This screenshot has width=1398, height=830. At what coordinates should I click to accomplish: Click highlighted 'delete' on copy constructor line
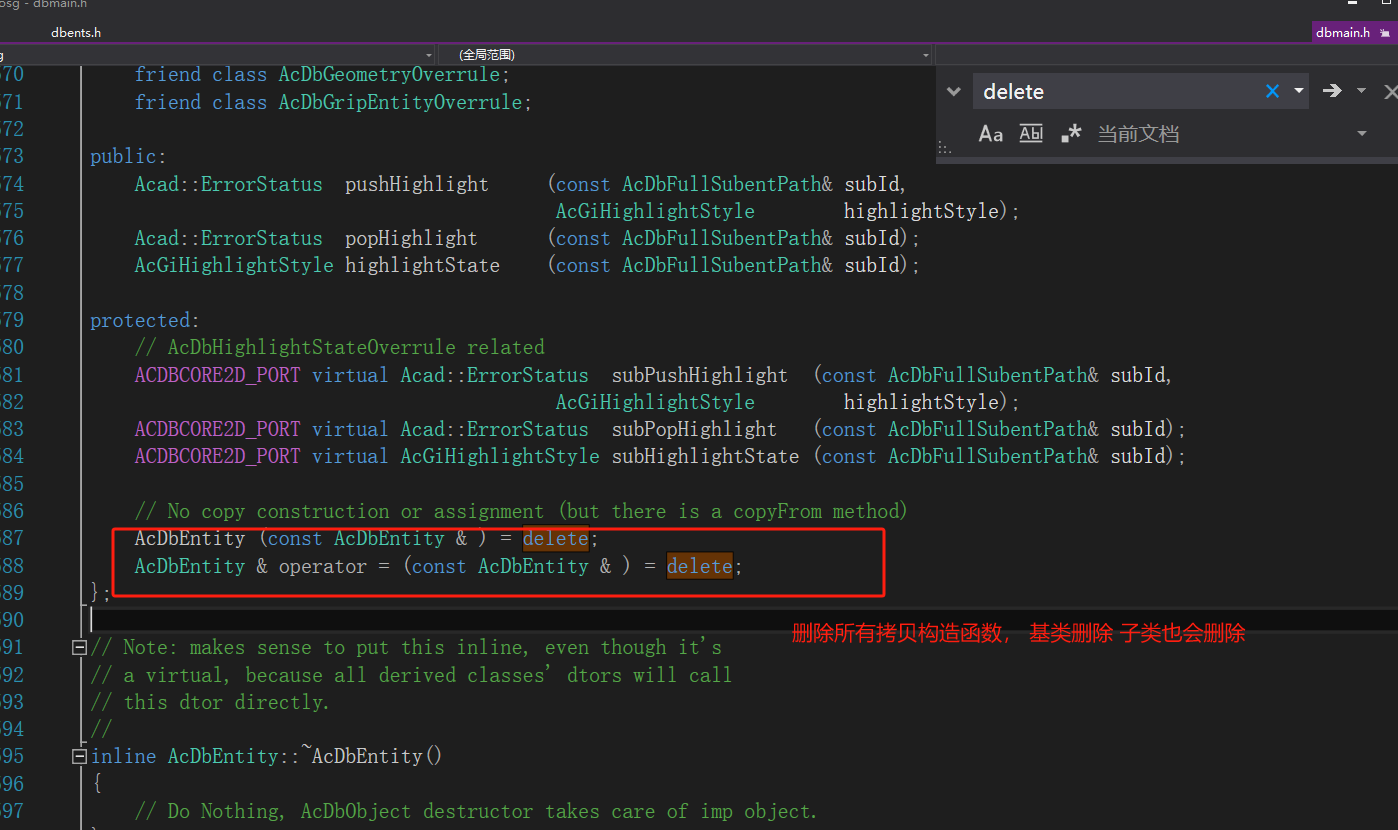(x=555, y=538)
